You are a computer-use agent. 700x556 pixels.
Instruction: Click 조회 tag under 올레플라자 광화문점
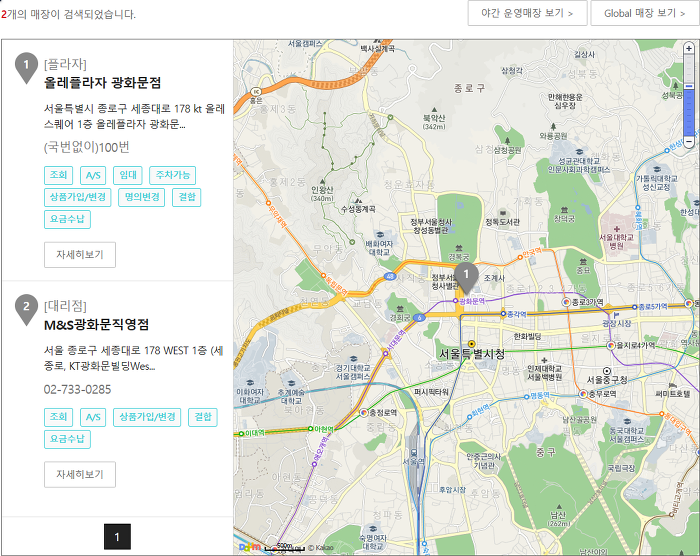click(x=58, y=175)
